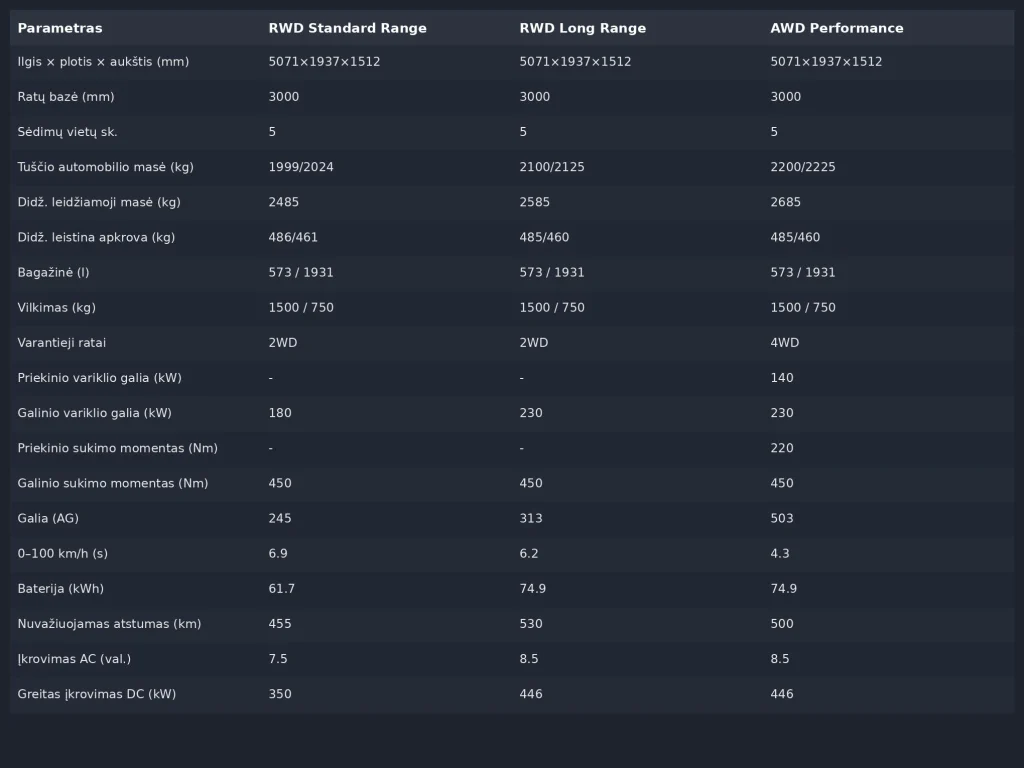Select the 530 driving range value
The image size is (1024, 768).
pos(531,624)
